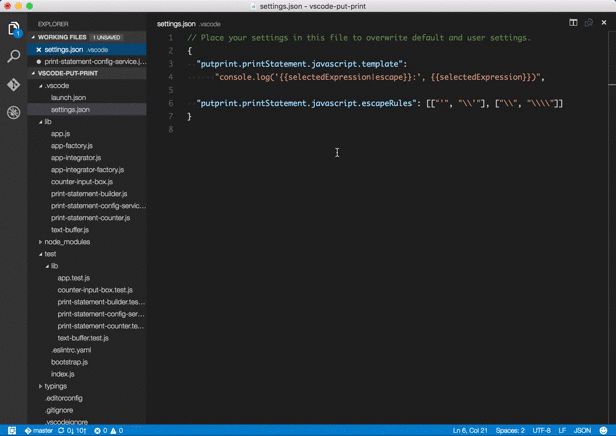Screen dimensions: 616x436
Task: Open index.js
Action: (62, 374)
